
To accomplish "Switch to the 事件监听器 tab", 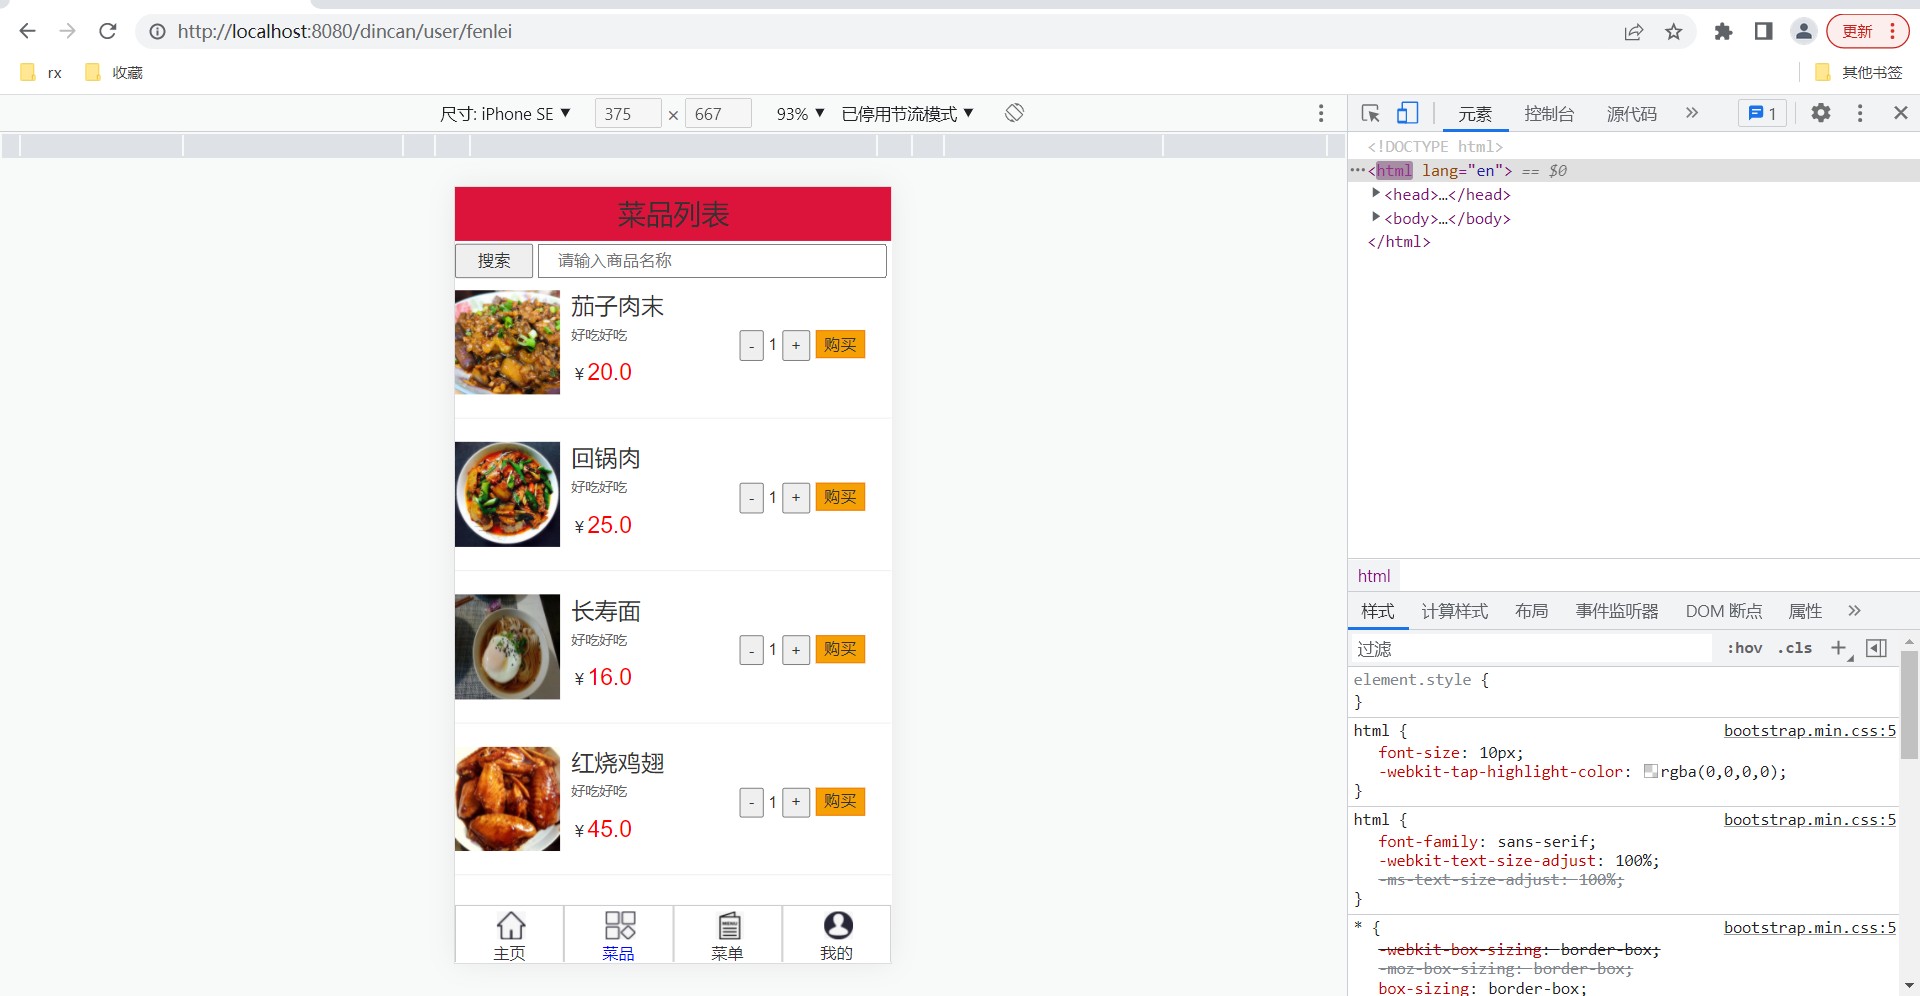I will click(1617, 611).
